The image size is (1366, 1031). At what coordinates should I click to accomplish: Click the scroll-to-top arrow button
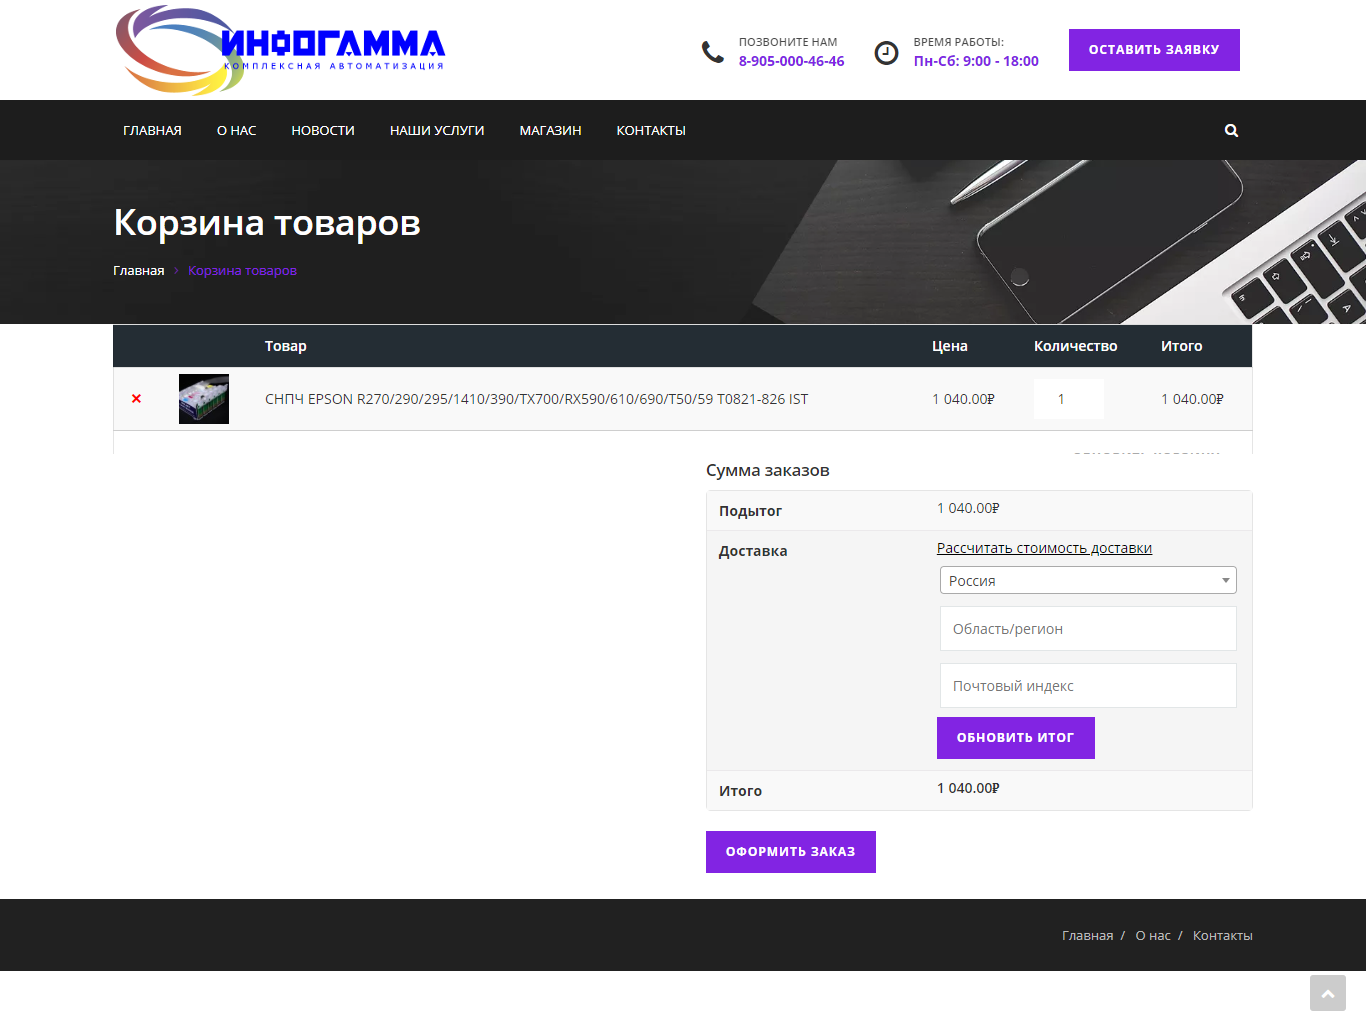click(1328, 993)
